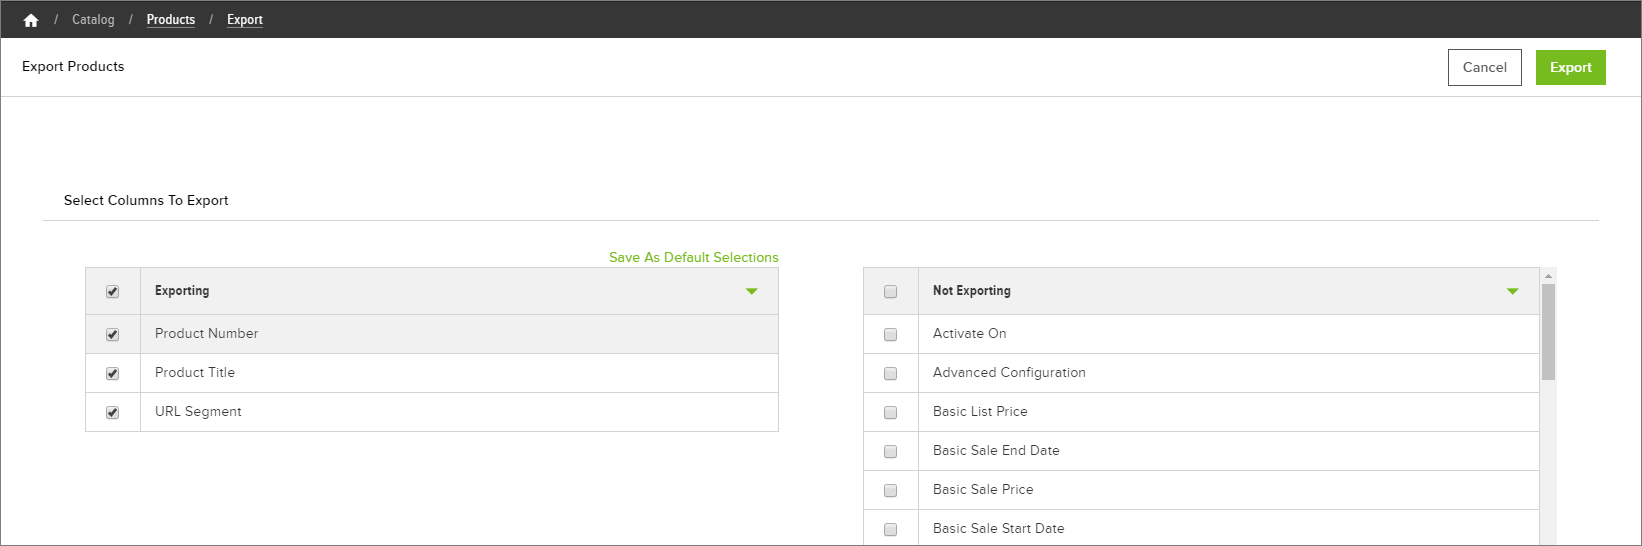The width and height of the screenshot is (1642, 546).
Task: Tick the Advanced Configuration checkbox
Action: (890, 374)
